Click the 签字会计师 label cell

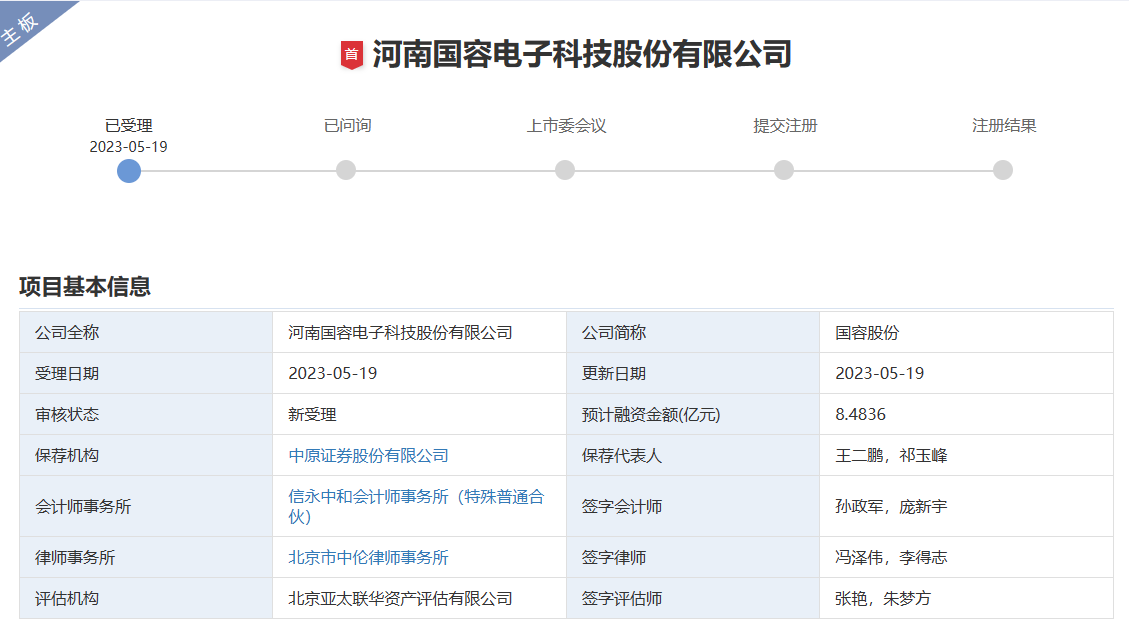693,507
